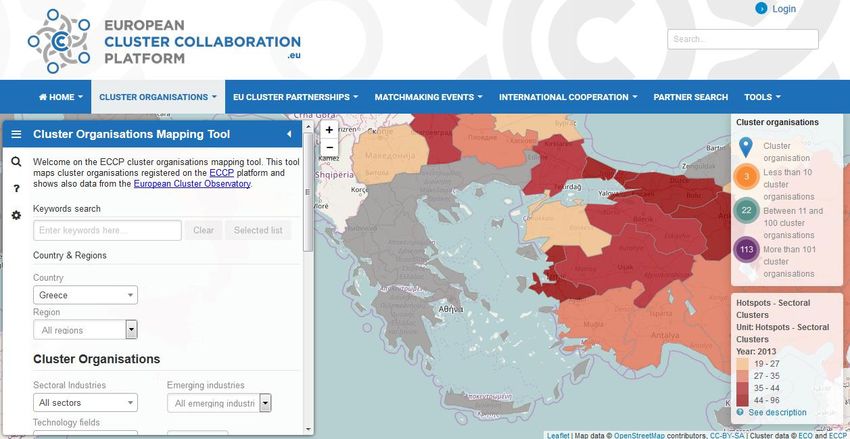Open the Leaflet attribution link
Screen dimensions: 850x439
click(x=558, y=435)
